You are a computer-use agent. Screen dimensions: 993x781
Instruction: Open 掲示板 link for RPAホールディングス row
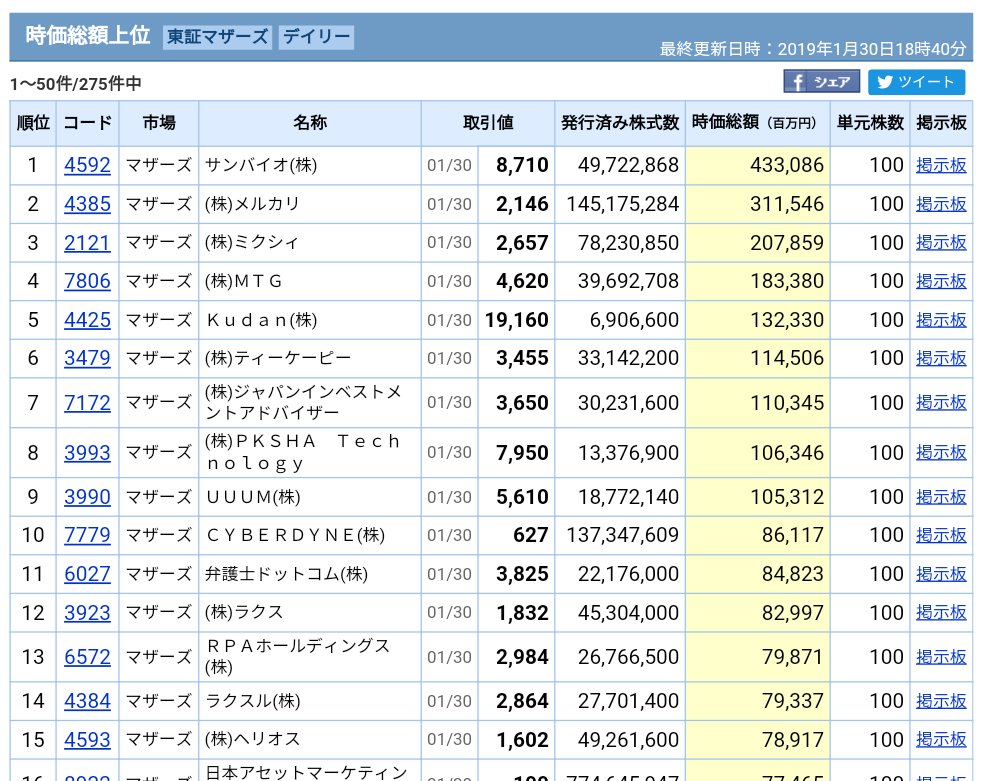[x=941, y=657]
